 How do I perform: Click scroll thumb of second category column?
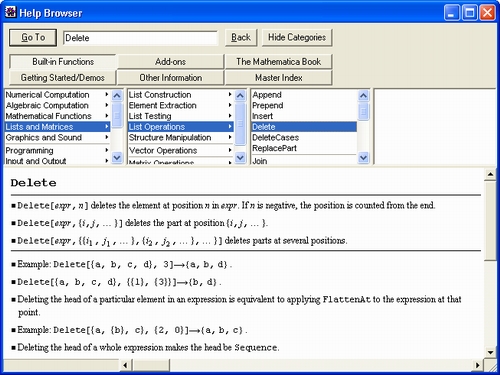point(240,124)
